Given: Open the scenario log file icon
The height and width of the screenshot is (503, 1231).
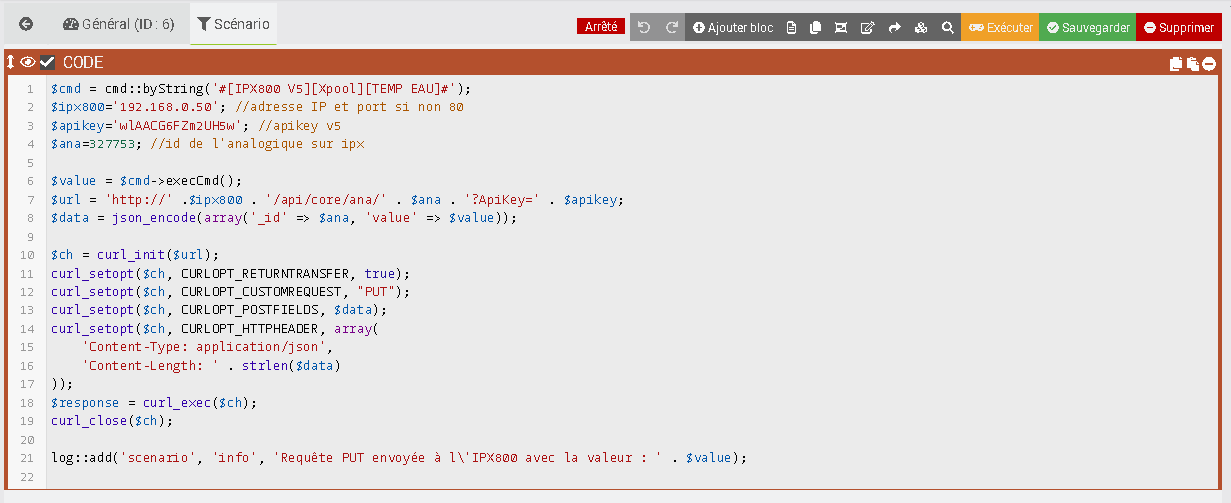Looking at the screenshot, I should click(792, 28).
